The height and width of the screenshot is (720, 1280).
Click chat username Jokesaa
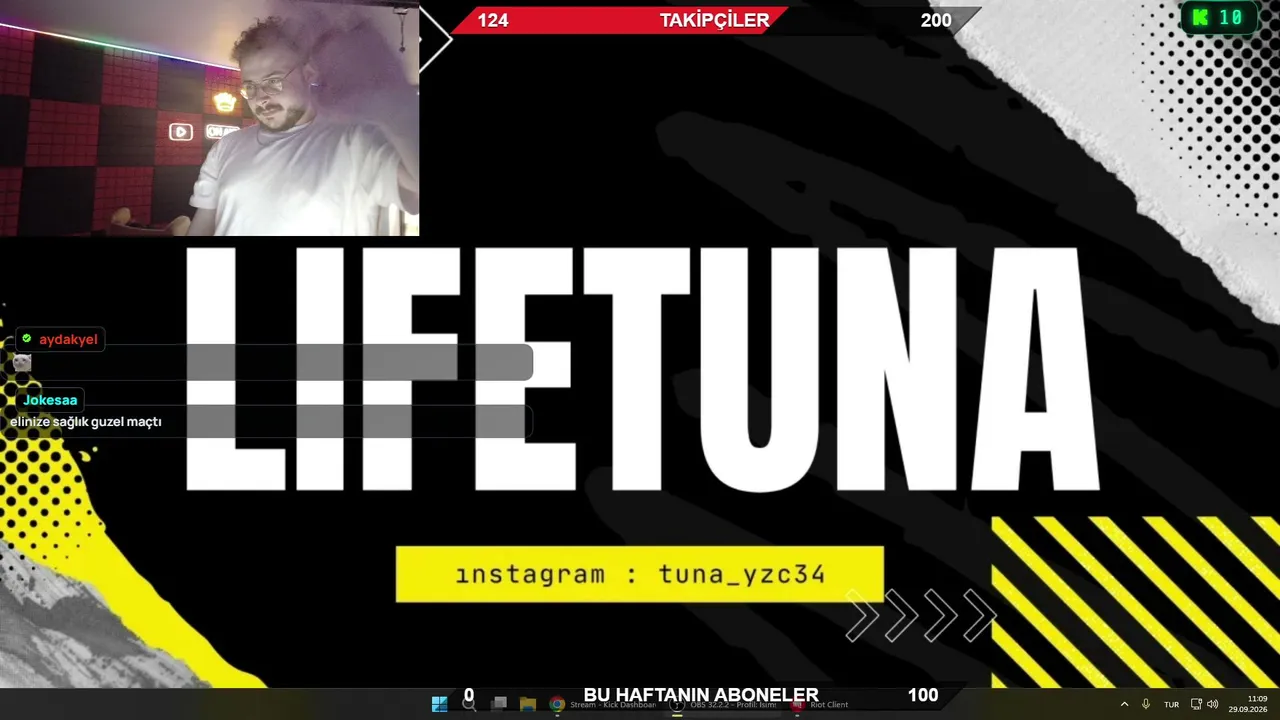[x=50, y=400]
